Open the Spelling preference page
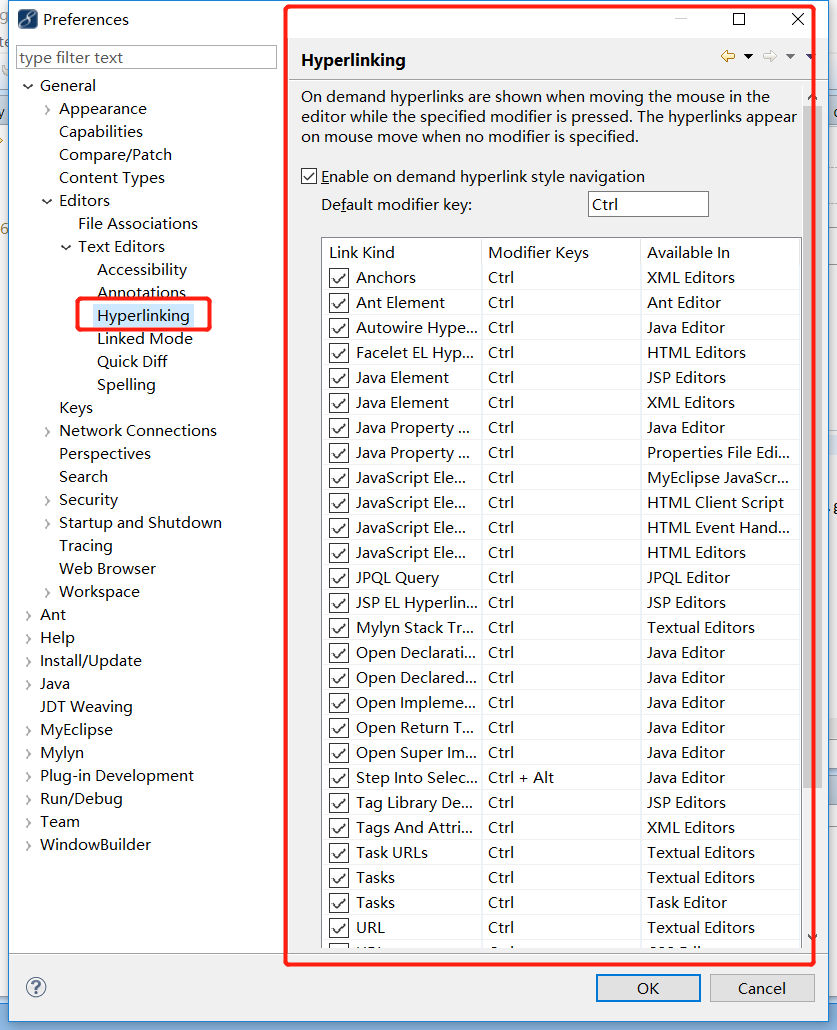 126,384
